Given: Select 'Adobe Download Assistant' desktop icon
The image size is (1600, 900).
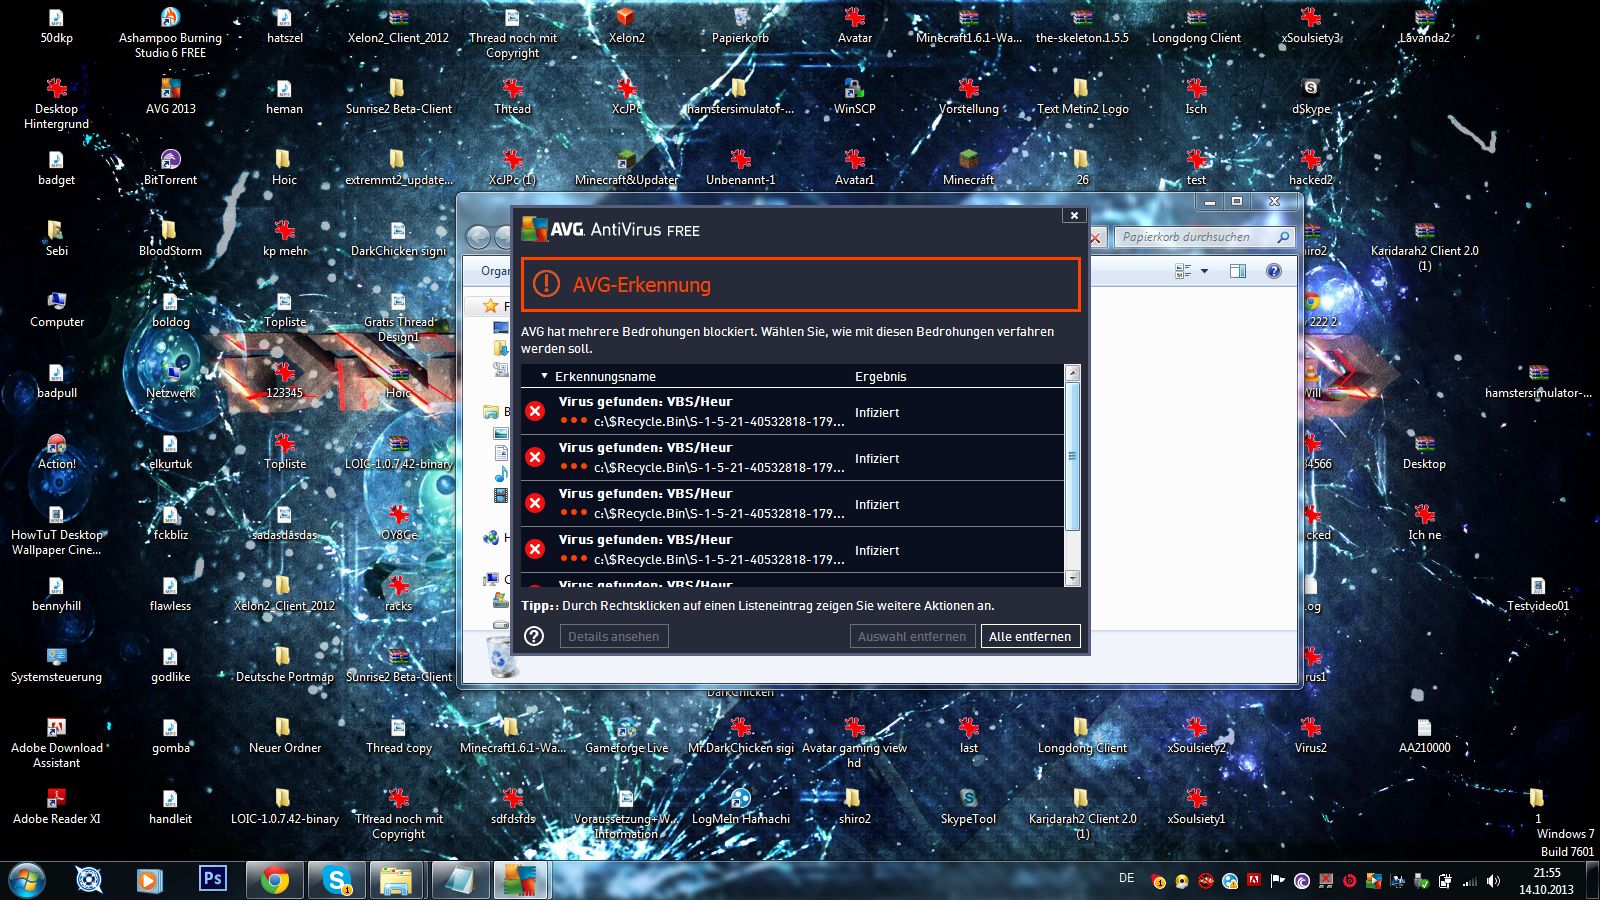Looking at the screenshot, I should [57, 742].
